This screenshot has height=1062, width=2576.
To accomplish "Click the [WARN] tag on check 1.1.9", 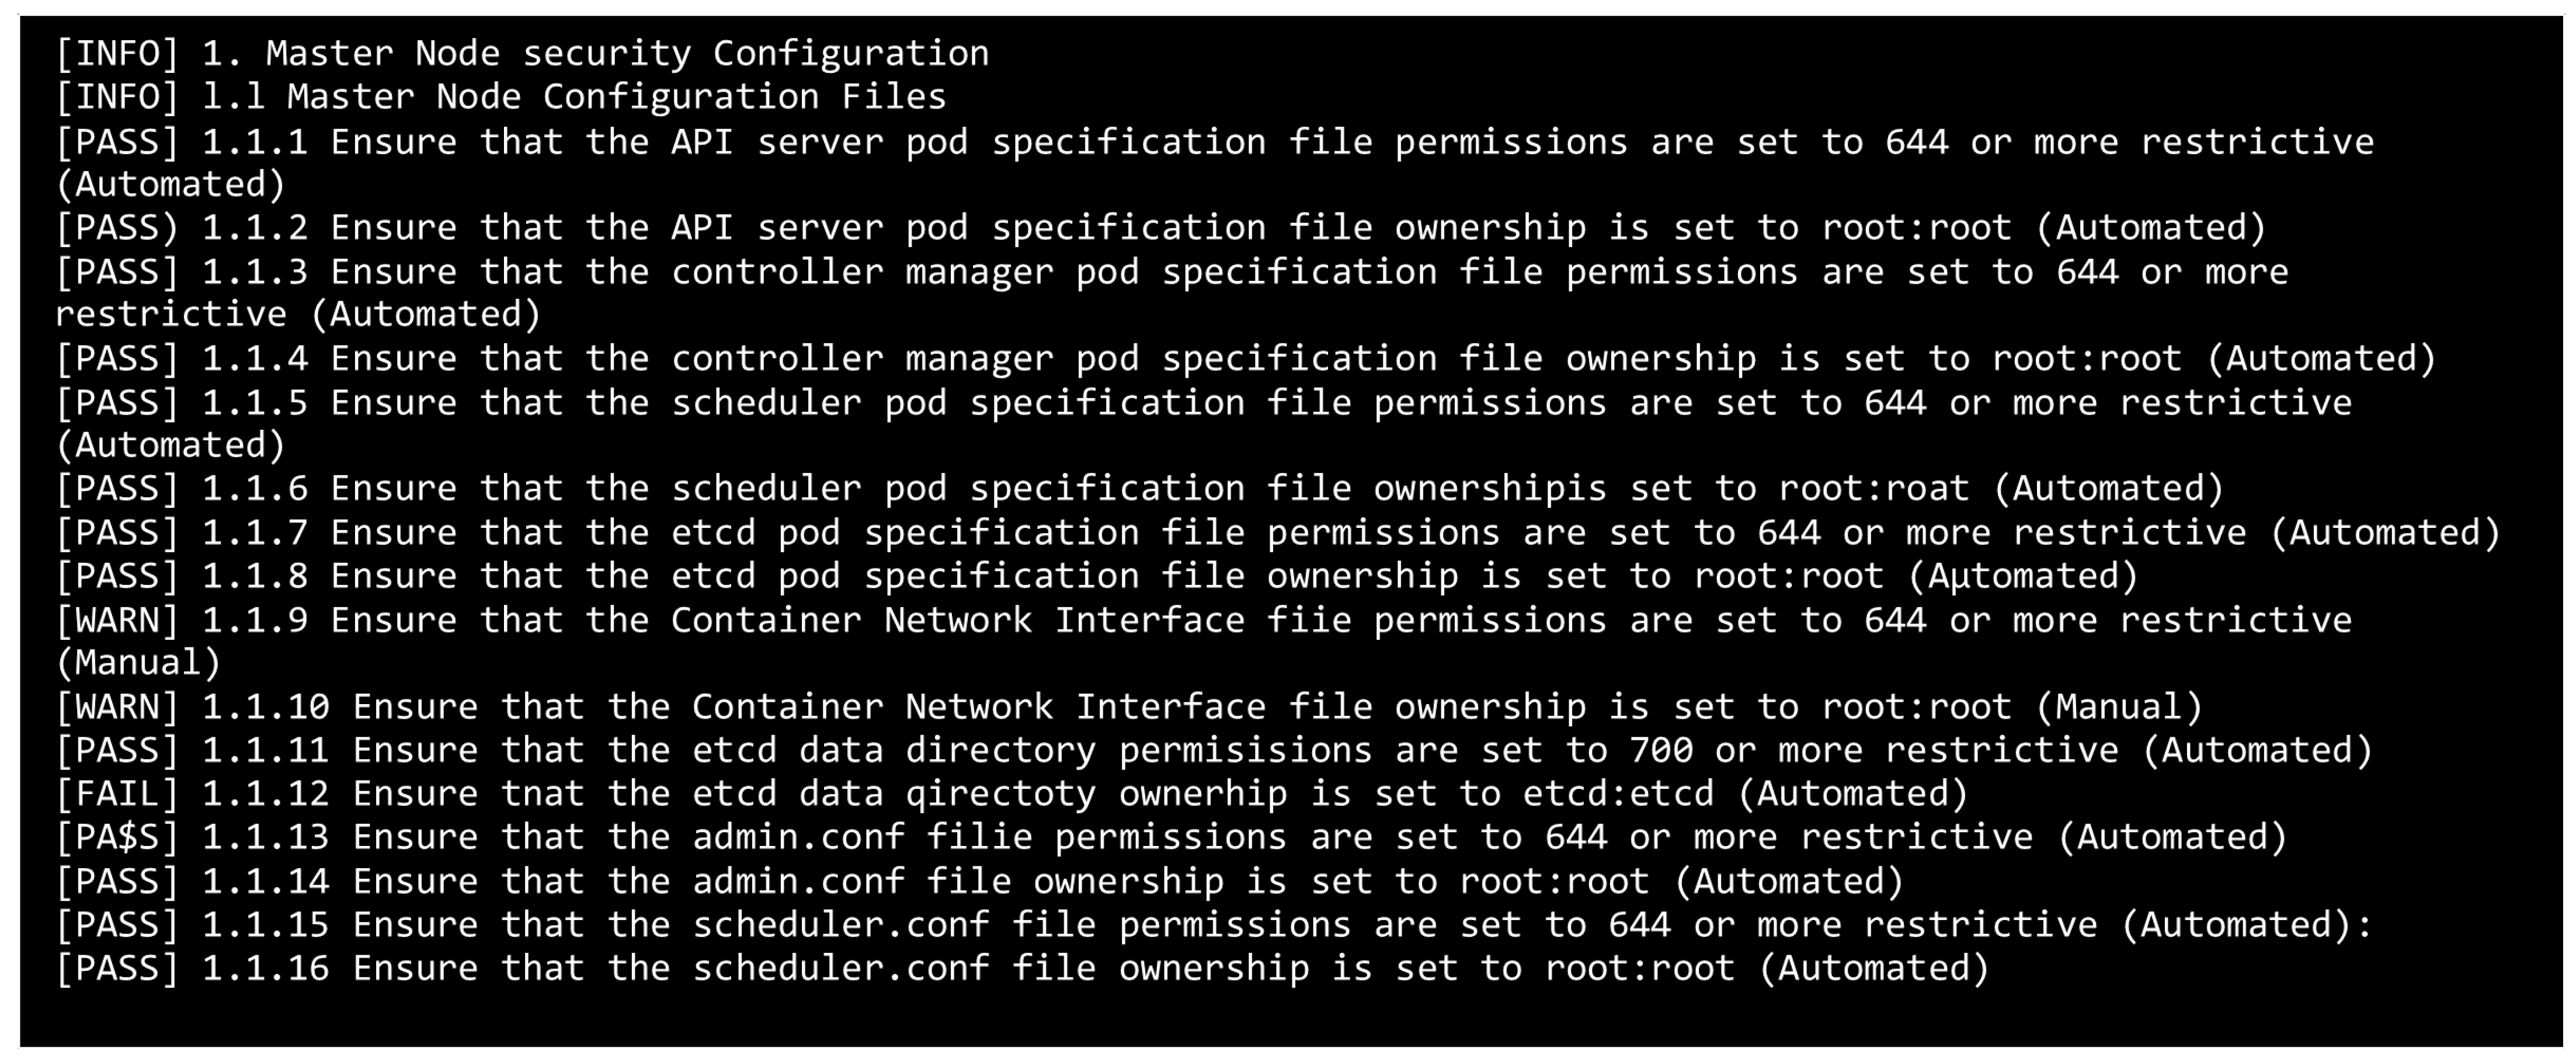I will pos(117,621).
